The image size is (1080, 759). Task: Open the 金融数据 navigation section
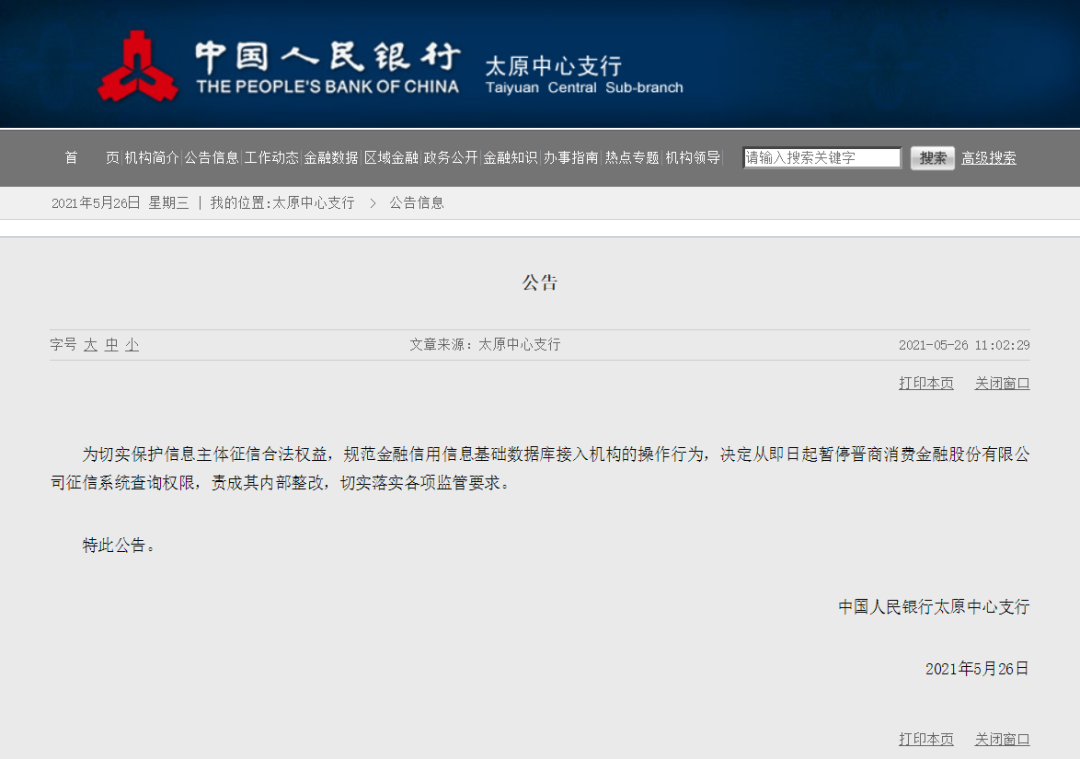329,157
